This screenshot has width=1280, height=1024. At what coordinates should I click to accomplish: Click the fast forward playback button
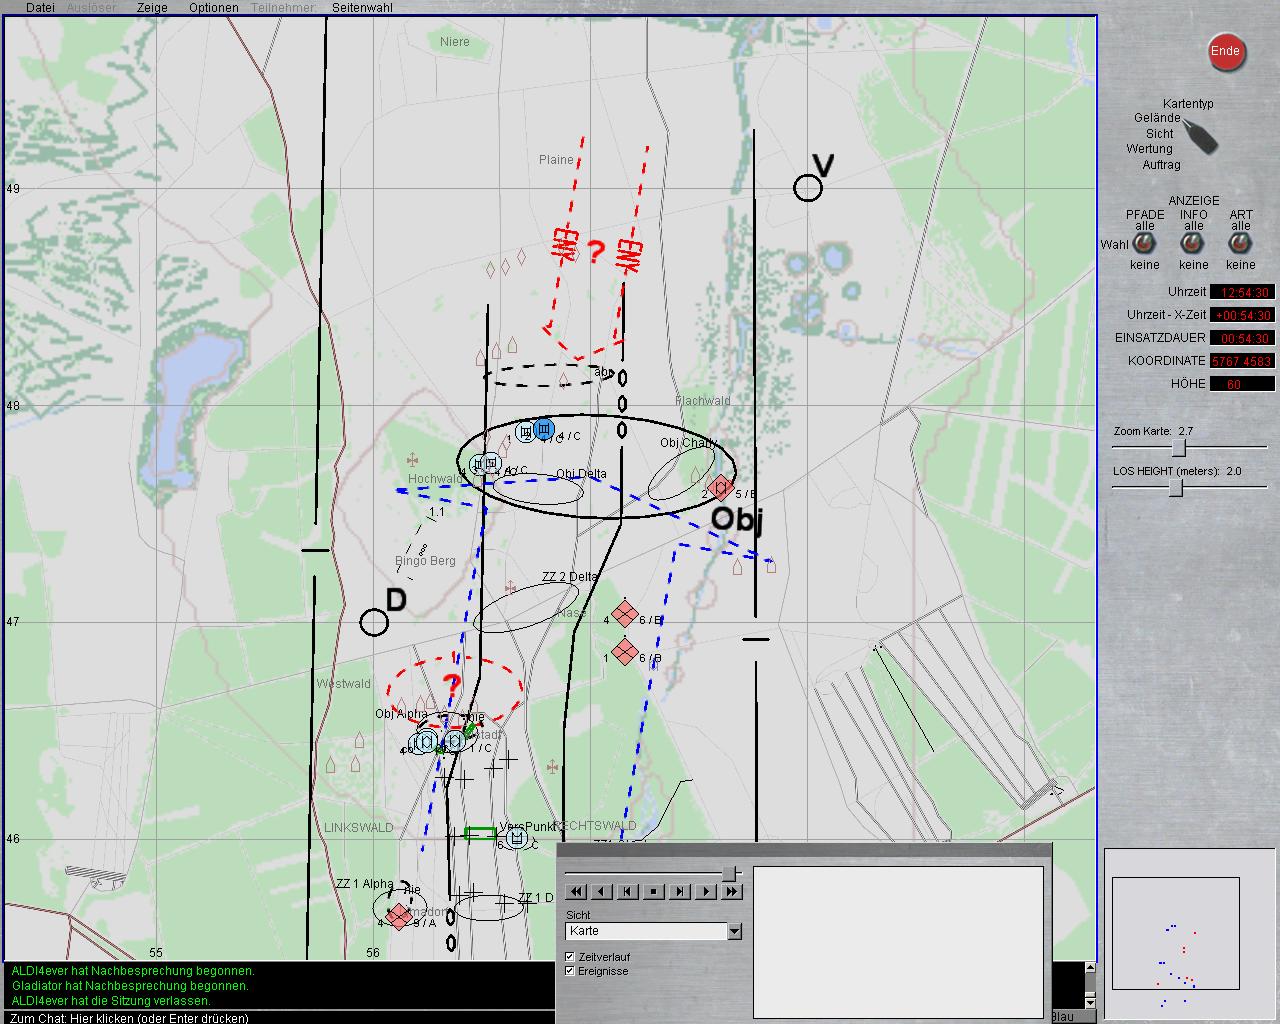[732, 891]
